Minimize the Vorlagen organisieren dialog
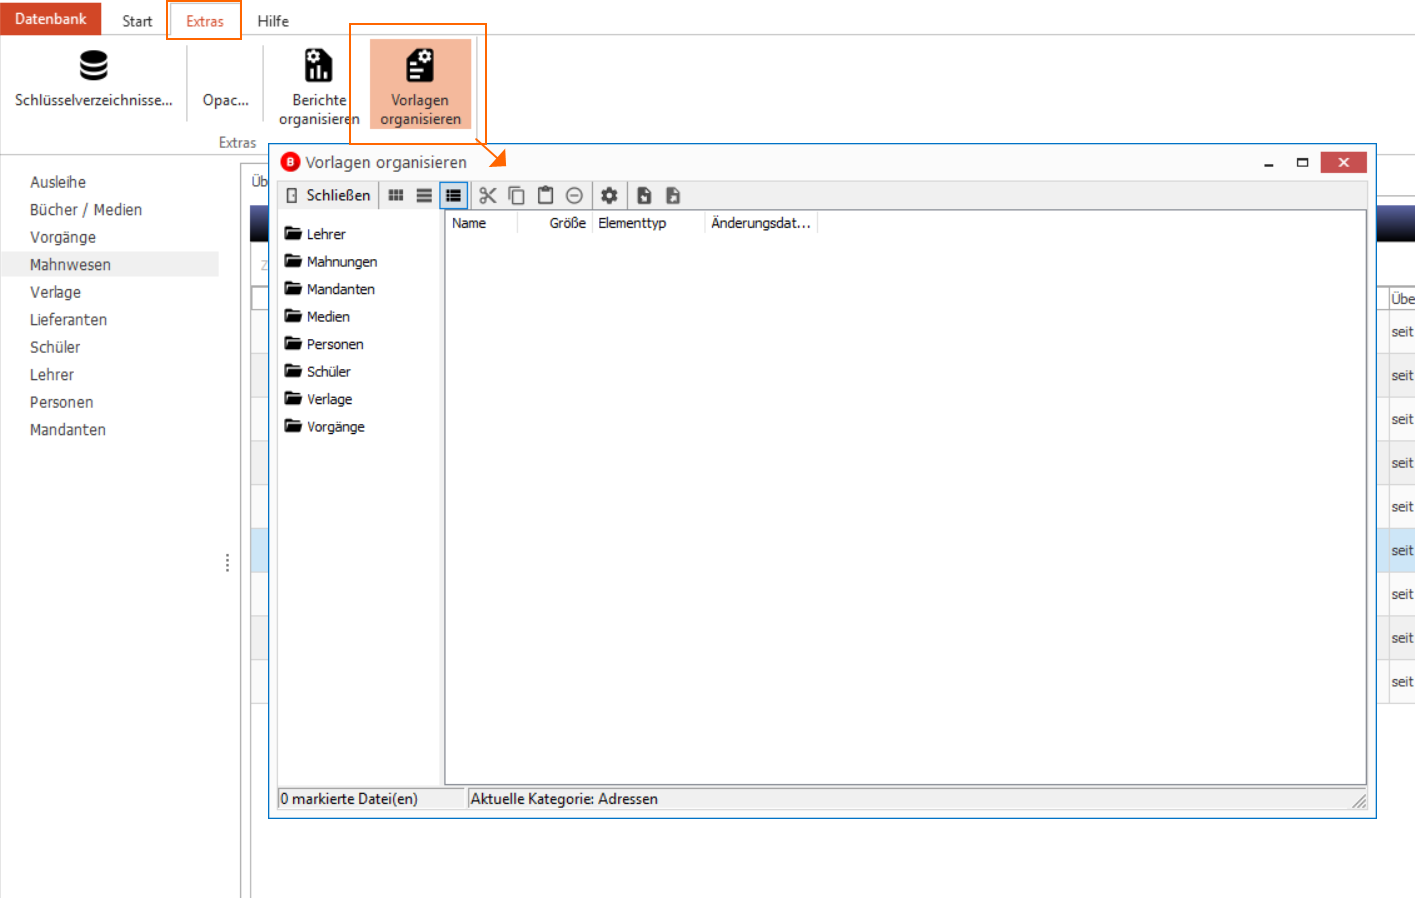Image resolution: width=1415 pixels, height=898 pixels. [1269, 163]
